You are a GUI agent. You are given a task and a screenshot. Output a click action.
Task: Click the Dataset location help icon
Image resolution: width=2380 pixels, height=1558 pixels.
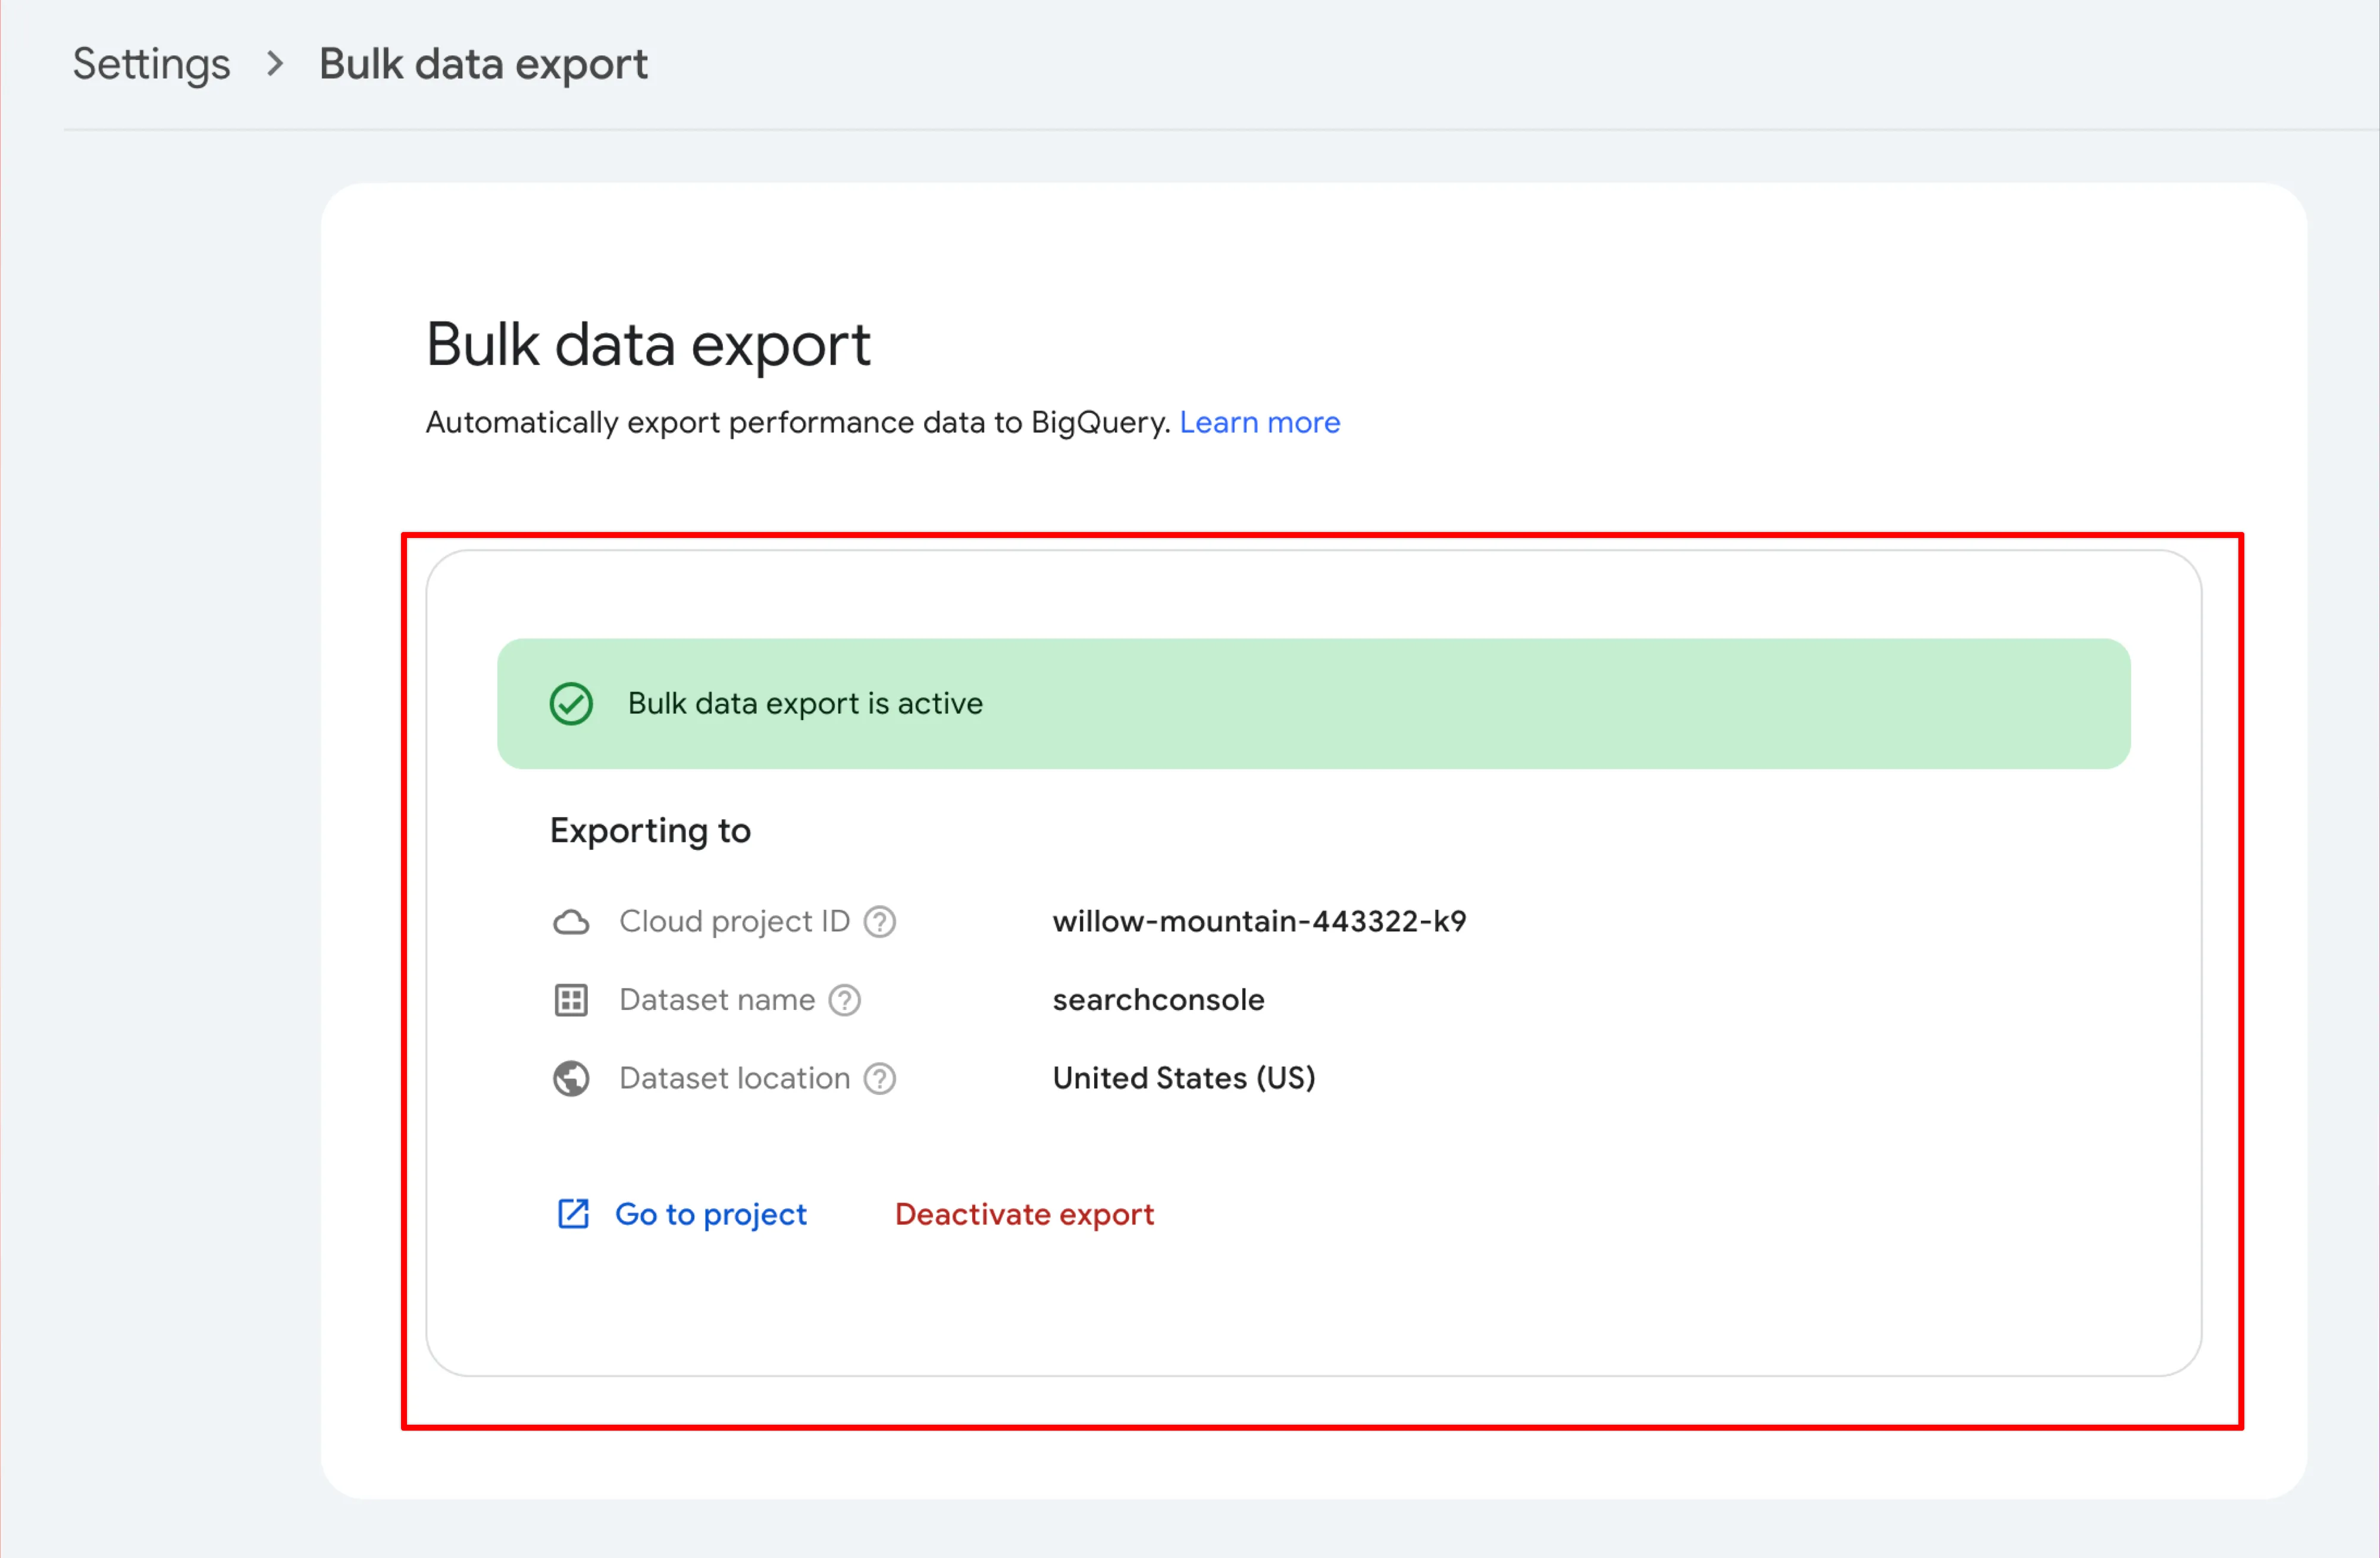[x=879, y=1078]
